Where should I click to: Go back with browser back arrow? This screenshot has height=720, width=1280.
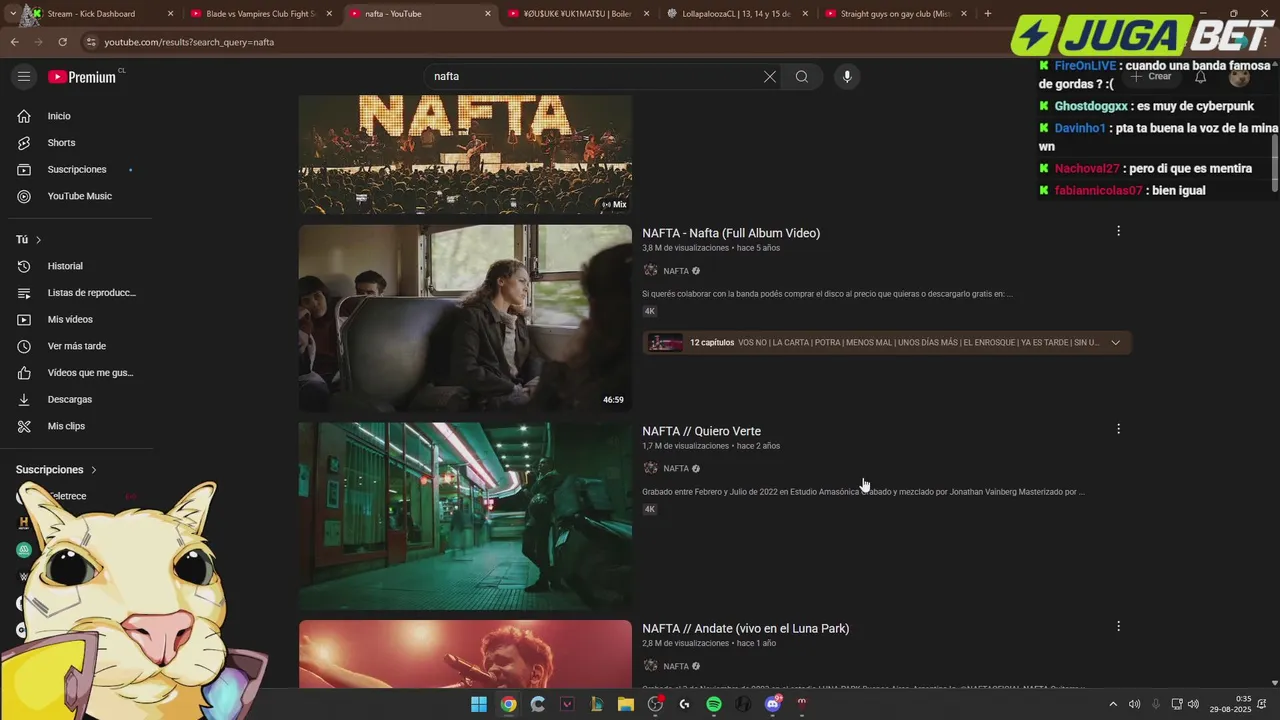click(x=14, y=42)
